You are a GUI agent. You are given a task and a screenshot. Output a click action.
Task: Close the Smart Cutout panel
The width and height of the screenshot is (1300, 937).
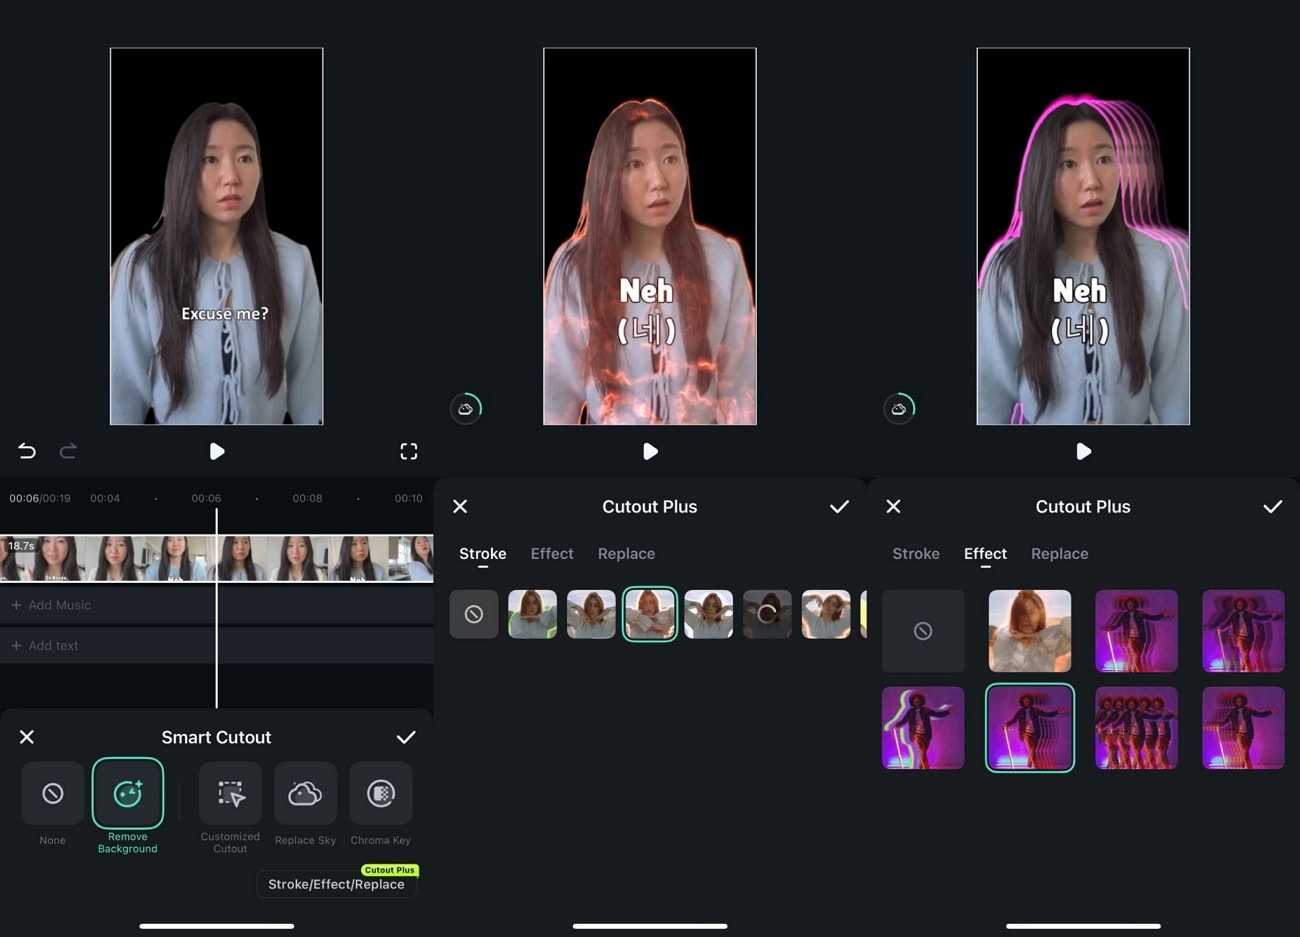tap(27, 737)
